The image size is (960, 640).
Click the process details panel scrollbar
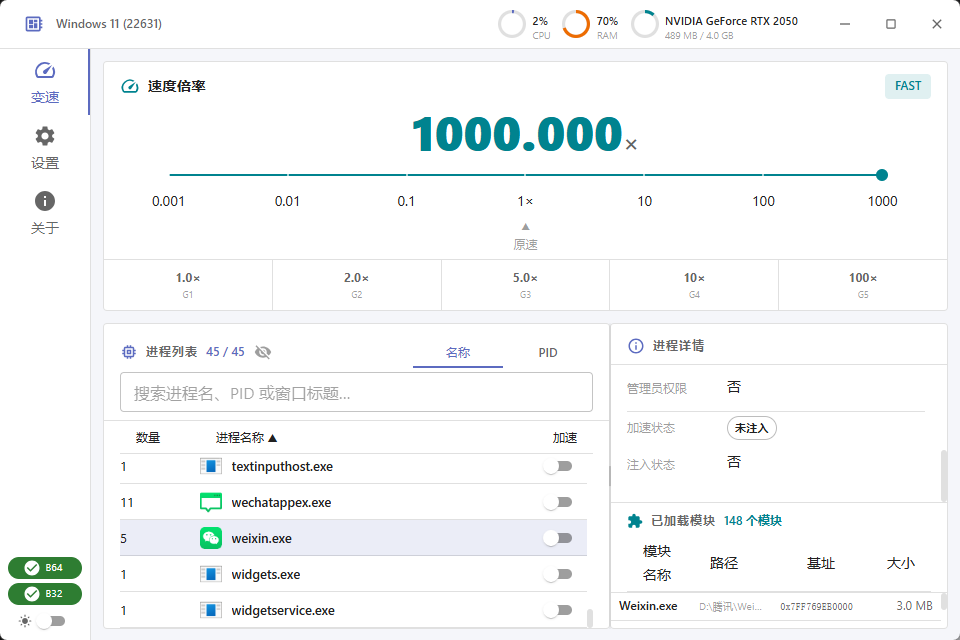(943, 476)
